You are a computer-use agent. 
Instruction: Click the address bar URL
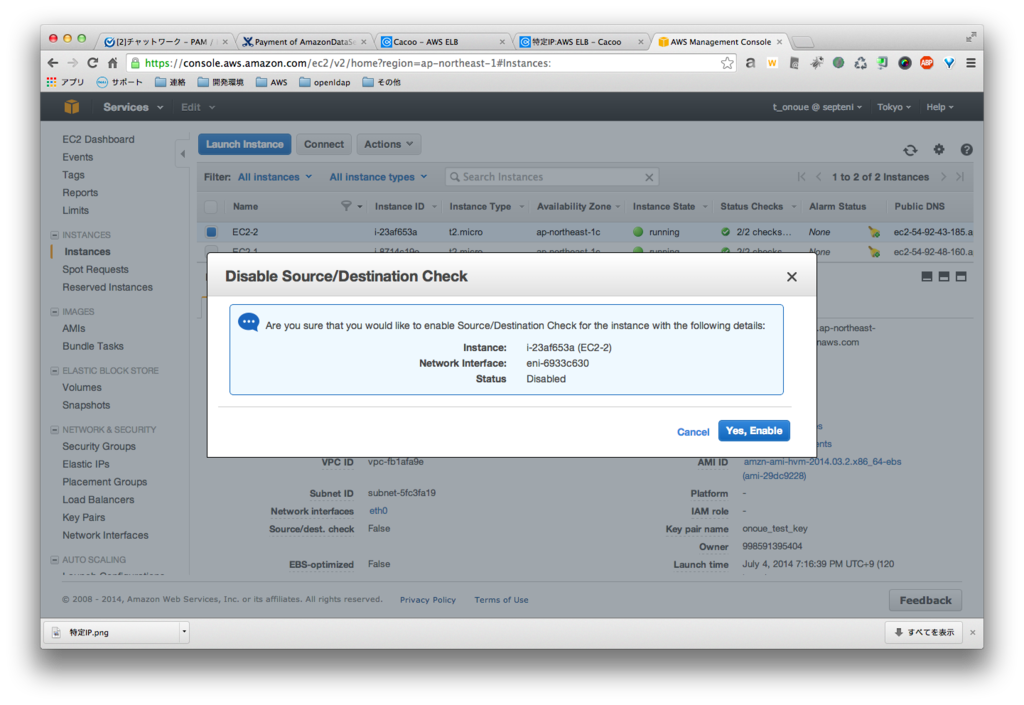click(x=347, y=63)
